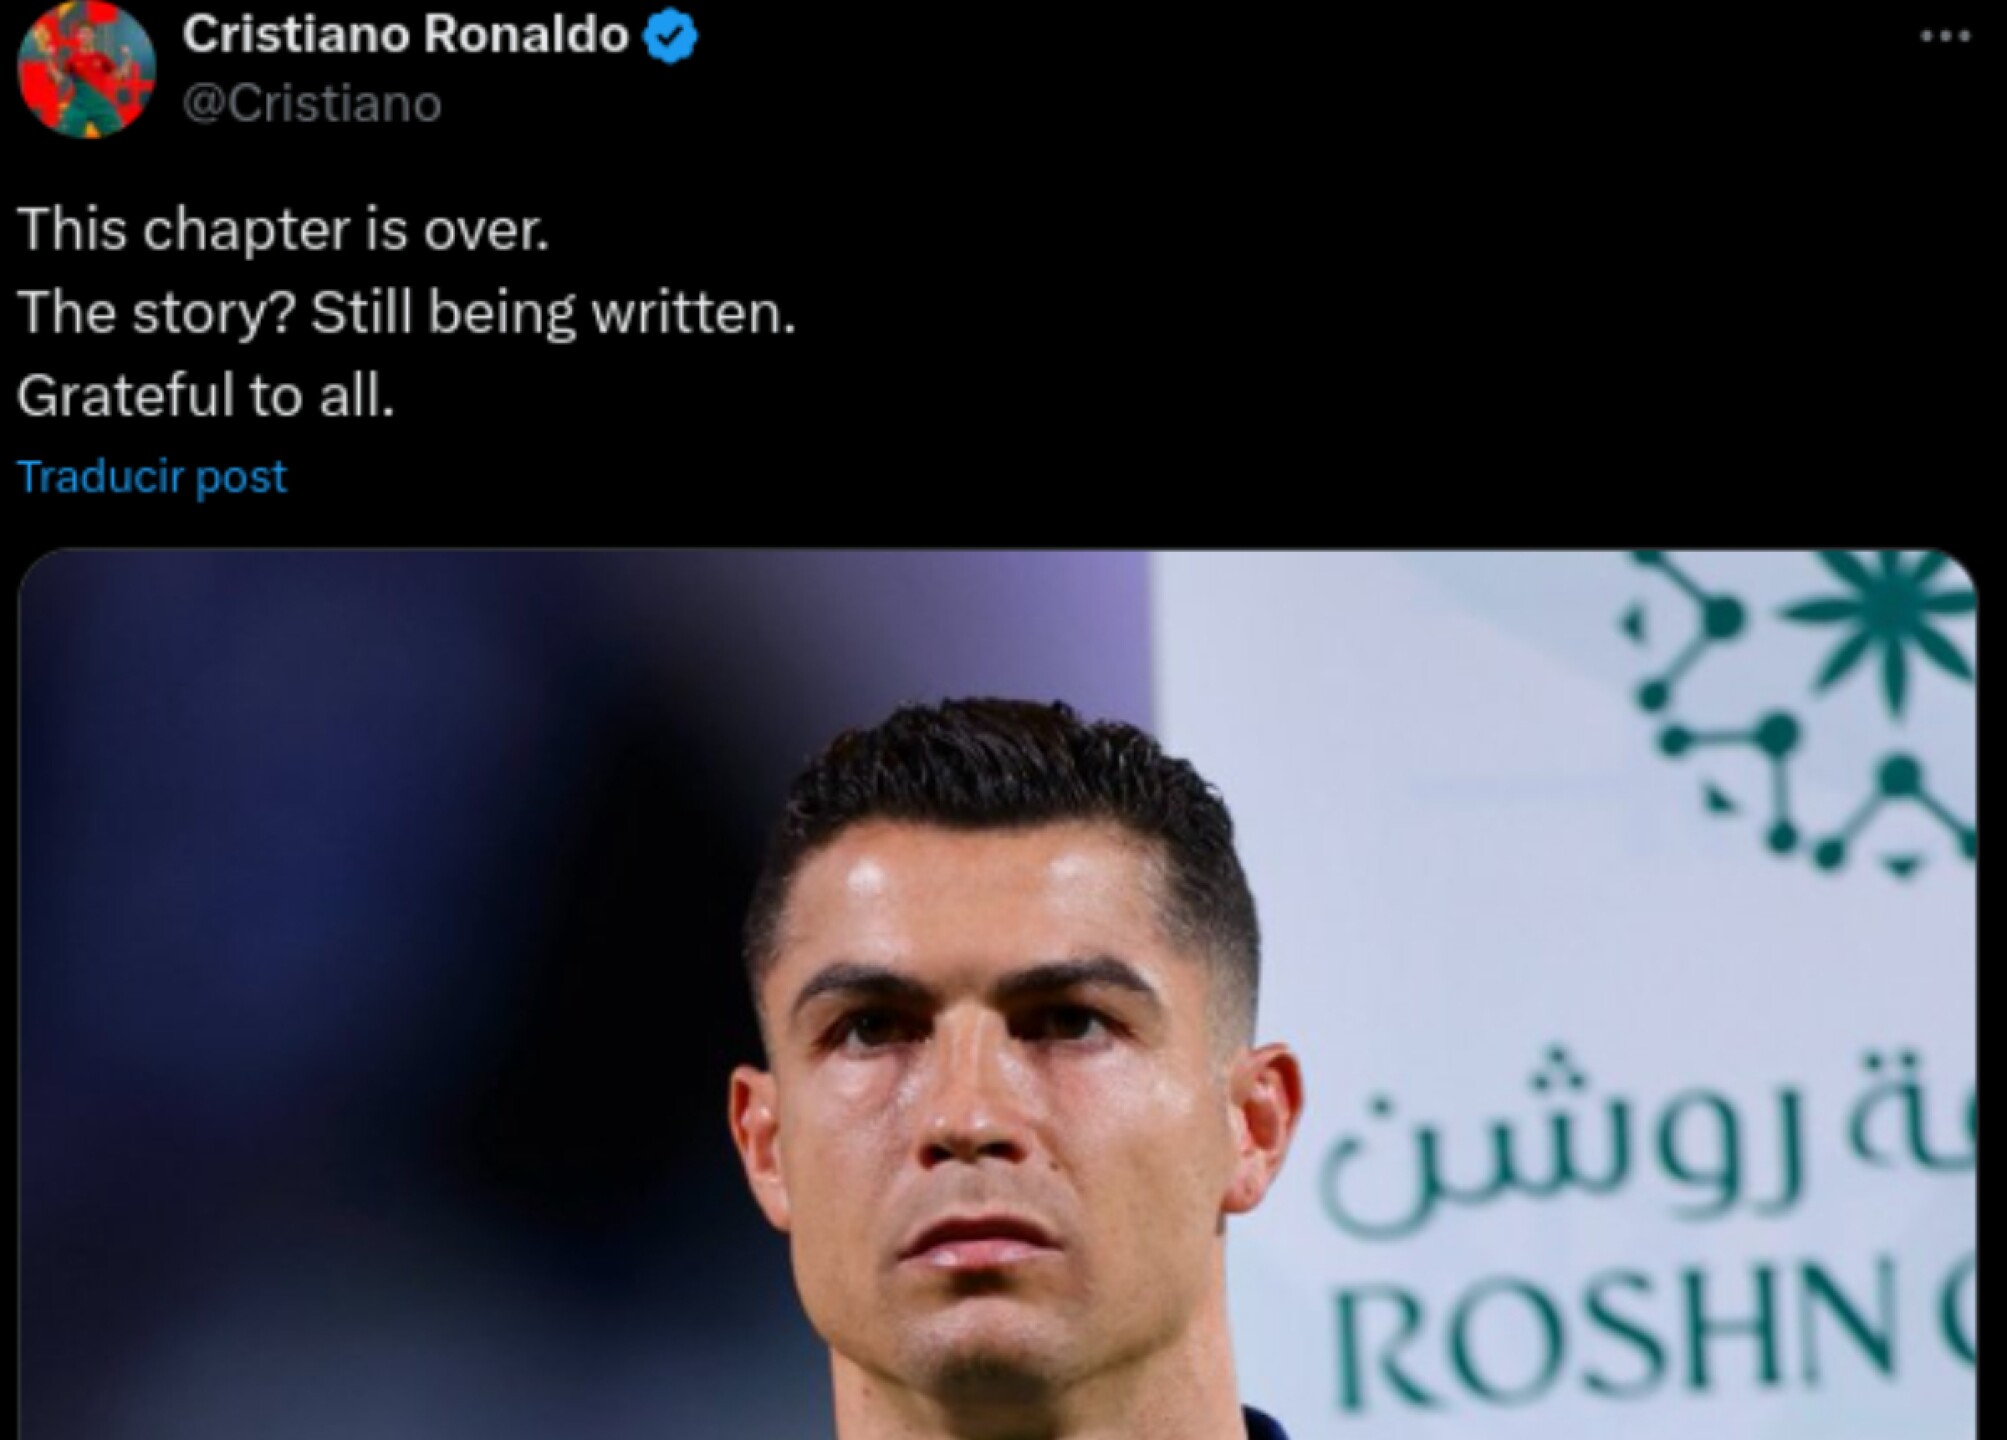Select the "This chapter is over." line
Viewport: 2007px width, 1440px height.
pos(283,230)
